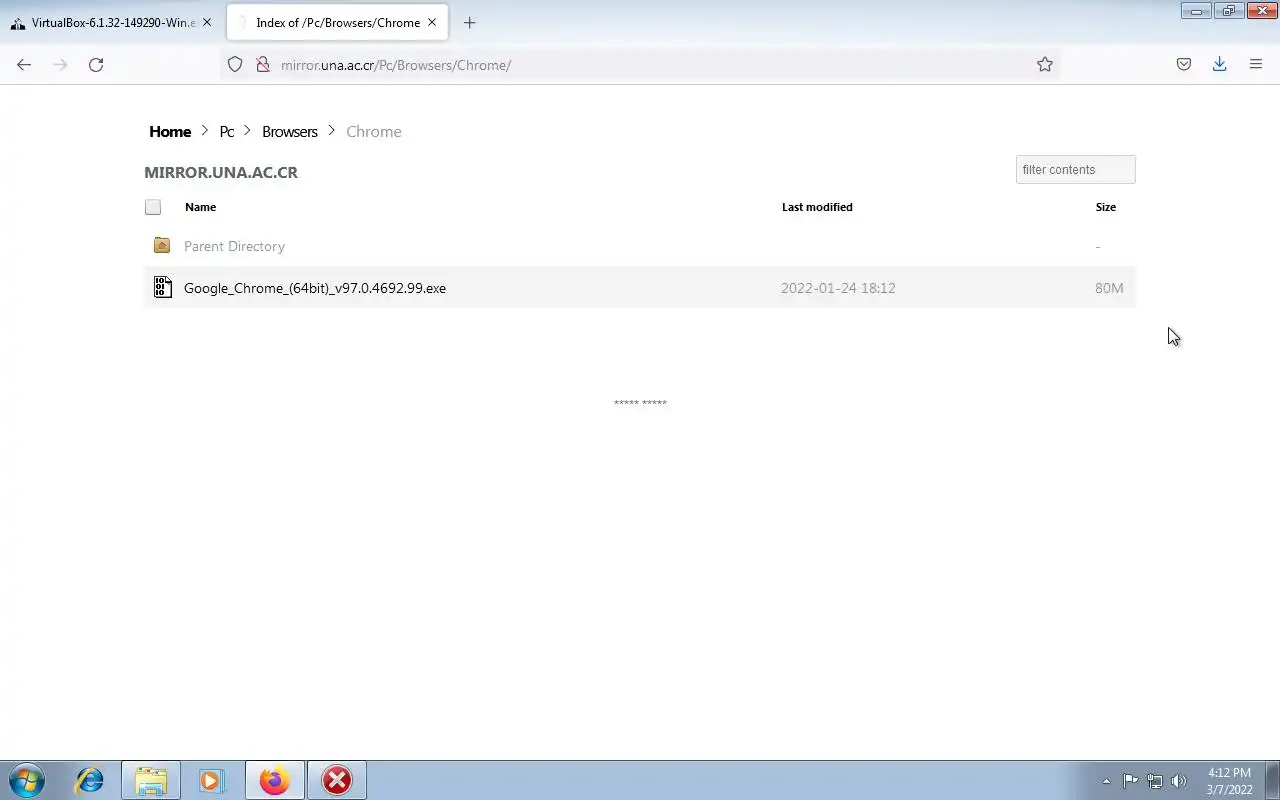This screenshot has width=1280, height=800.
Task: Reload the current page
Action: pos(96,64)
